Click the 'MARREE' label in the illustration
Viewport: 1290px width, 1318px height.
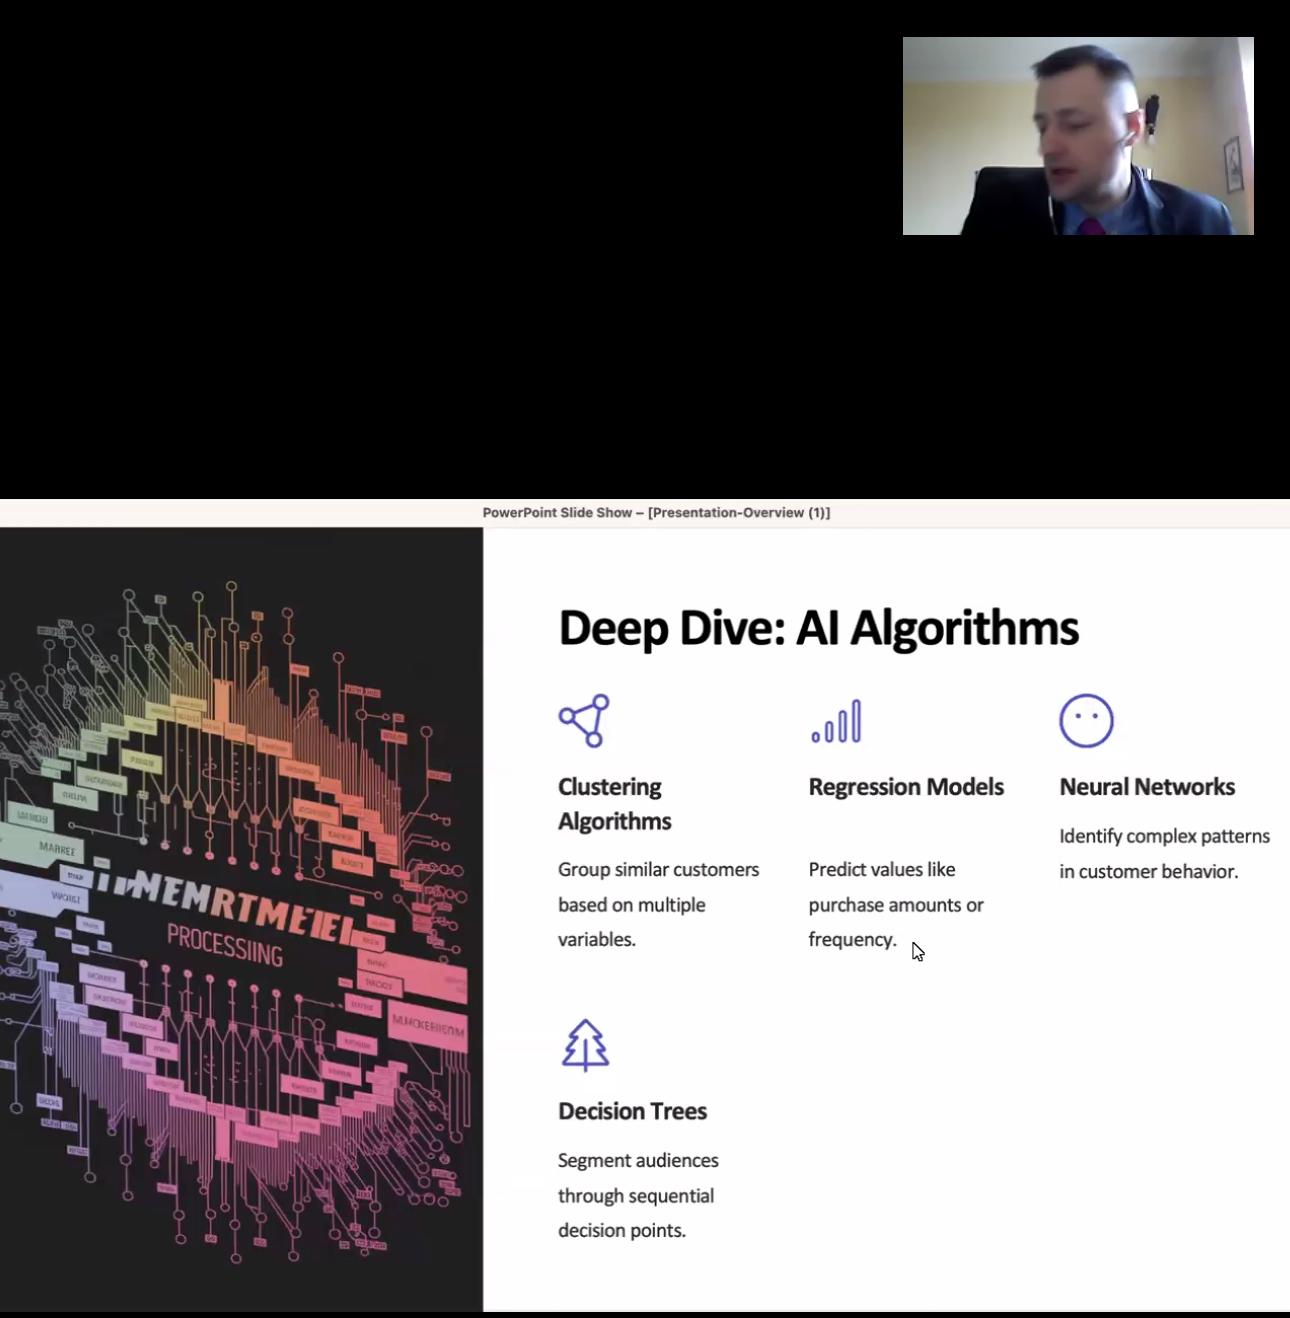click(x=57, y=849)
